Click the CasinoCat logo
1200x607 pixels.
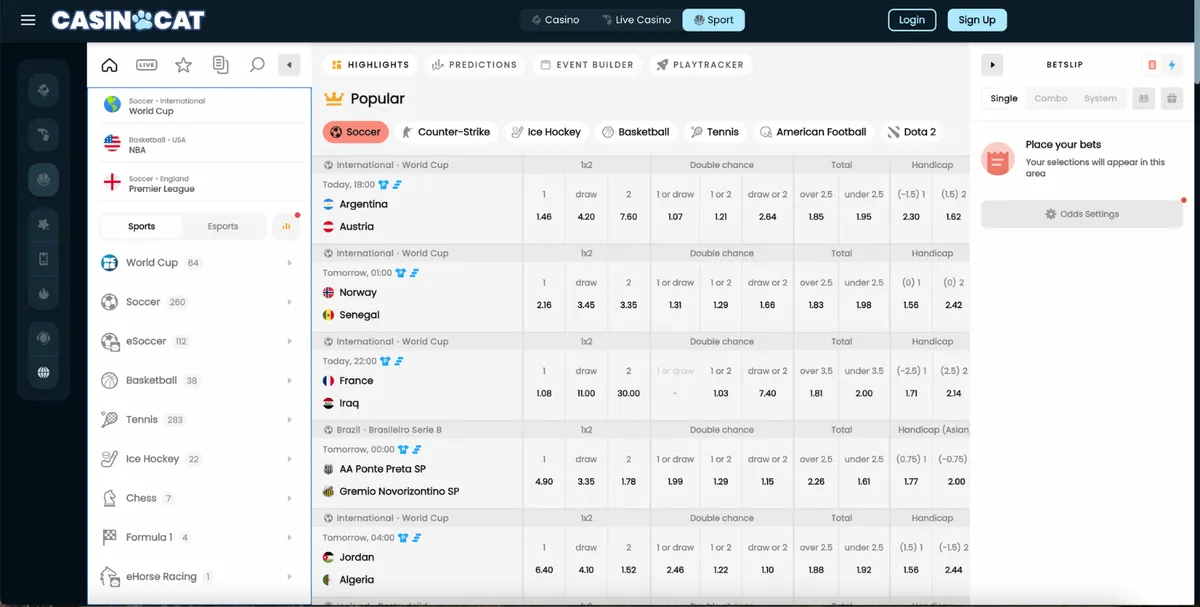[128, 20]
